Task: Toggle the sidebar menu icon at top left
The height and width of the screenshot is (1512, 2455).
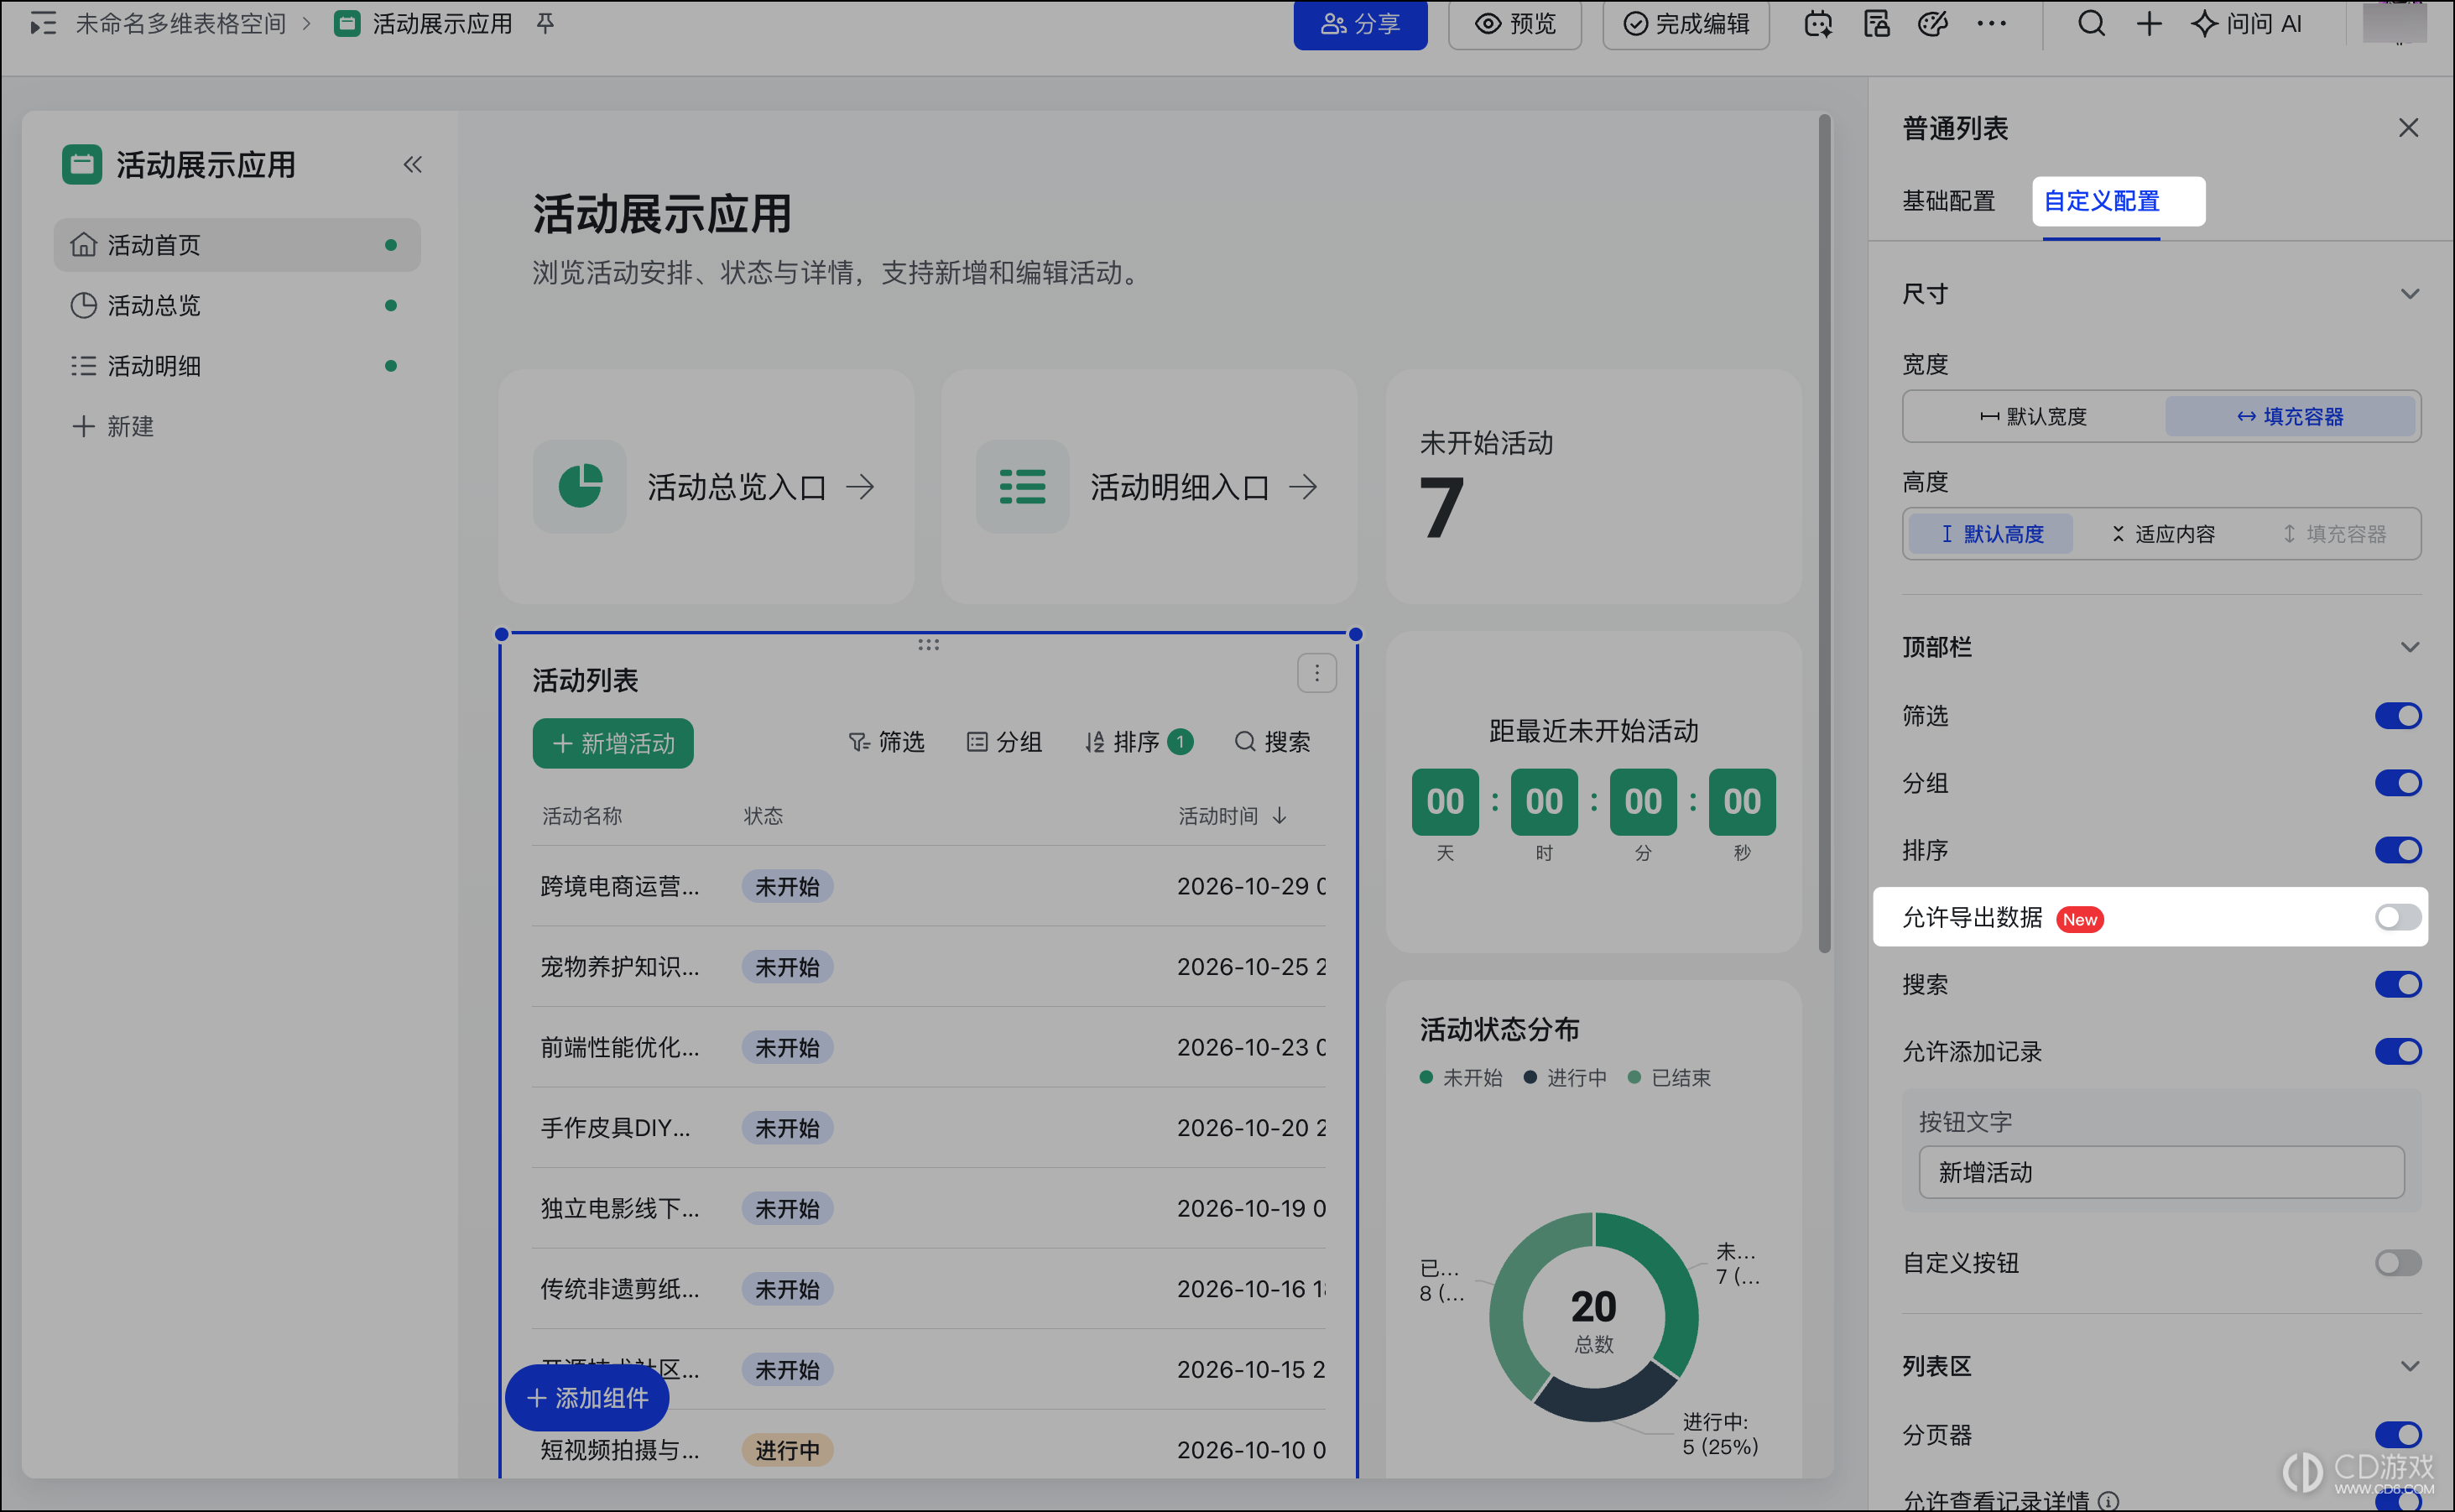Action: click(x=42, y=23)
